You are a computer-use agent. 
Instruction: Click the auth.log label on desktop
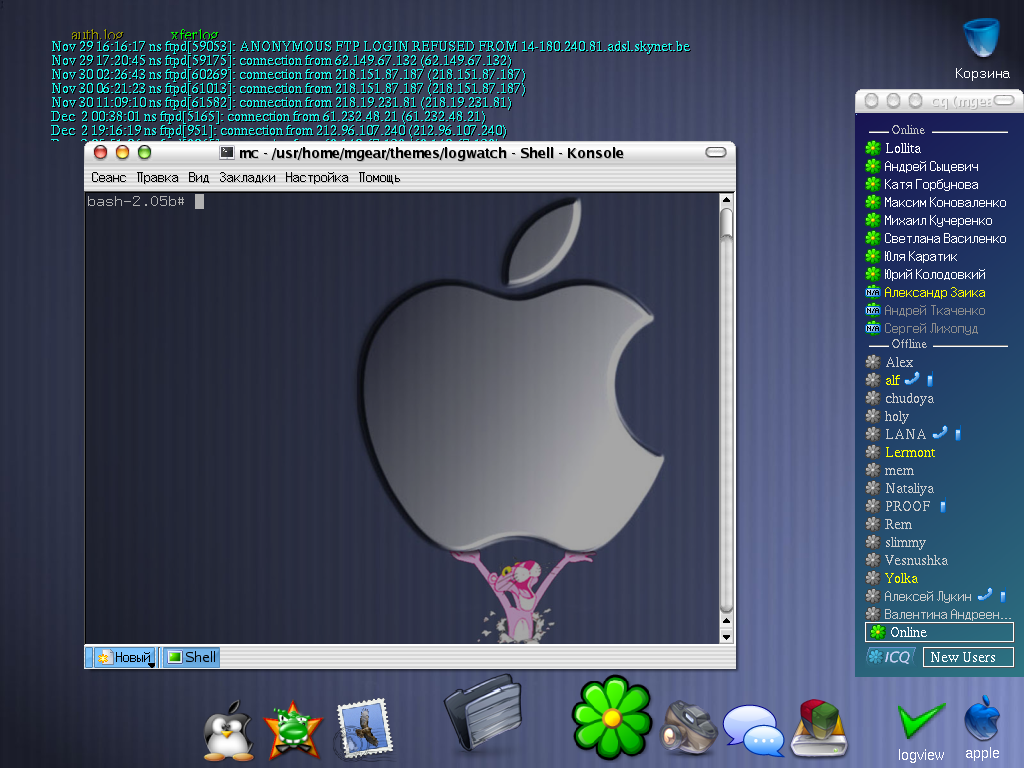click(x=97, y=34)
